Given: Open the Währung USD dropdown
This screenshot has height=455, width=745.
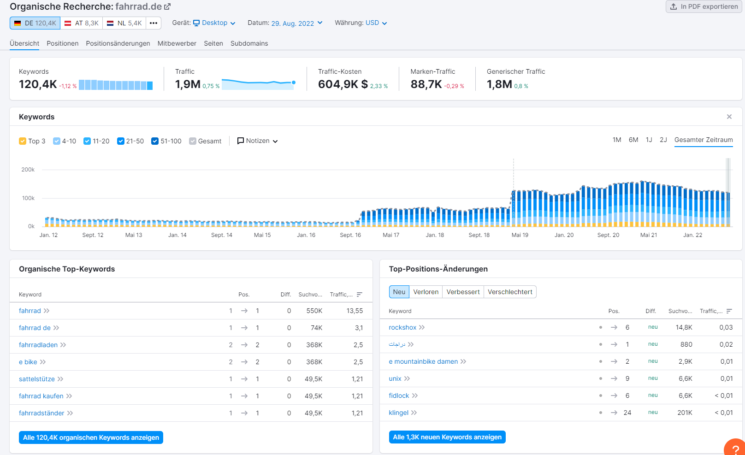Looking at the screenshot, I should (x=376, y=23).
